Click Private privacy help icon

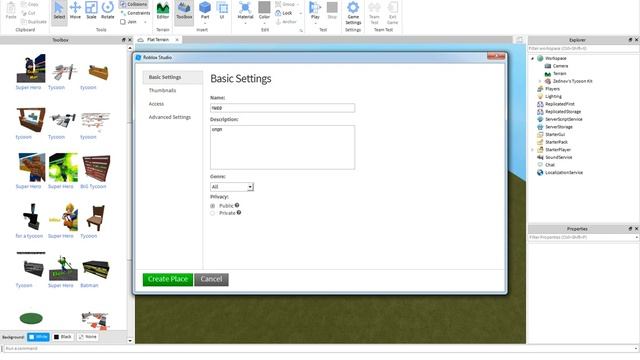coord(239,213)
